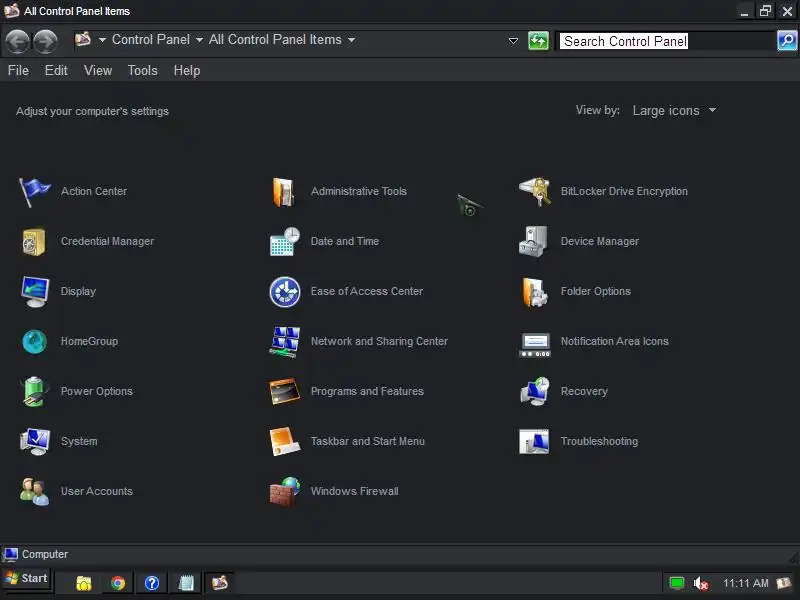Click the Control Panel breadcrumb
The width and height of the screenshot is (800, 600).
click(x=151, y=40)
